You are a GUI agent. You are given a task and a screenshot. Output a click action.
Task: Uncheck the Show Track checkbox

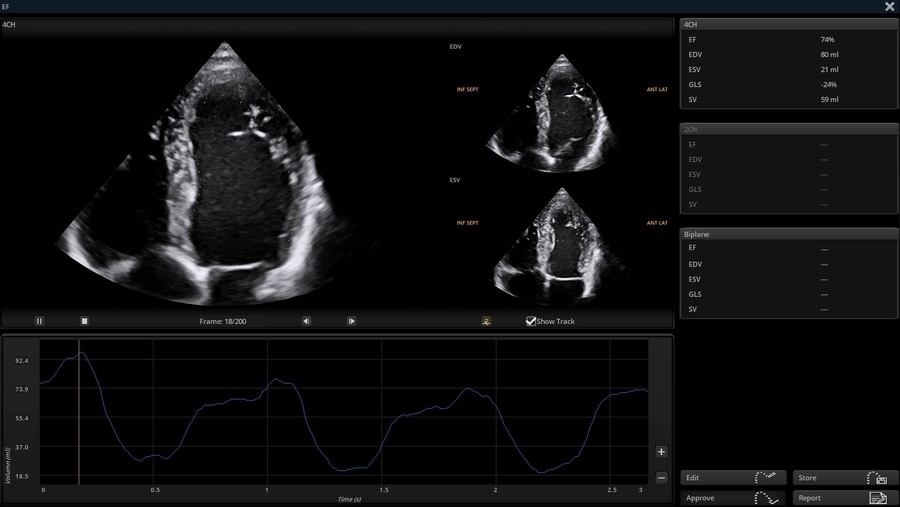click(531, 321)
